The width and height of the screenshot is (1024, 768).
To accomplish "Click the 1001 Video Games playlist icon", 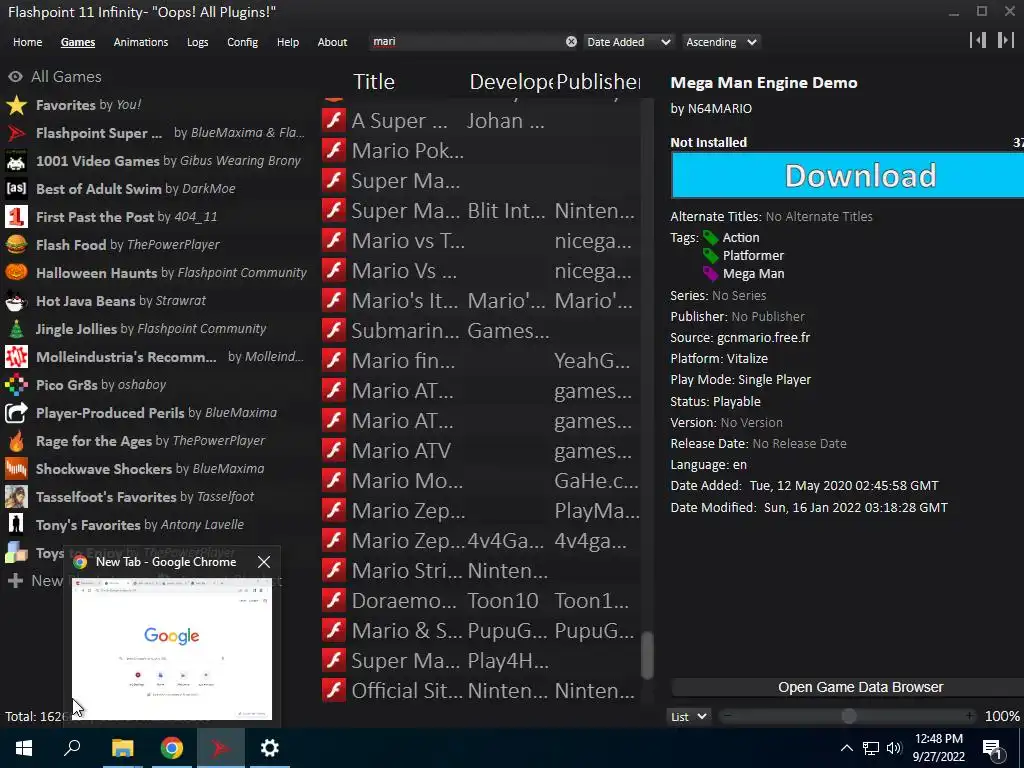I will (x=16, y=161).
